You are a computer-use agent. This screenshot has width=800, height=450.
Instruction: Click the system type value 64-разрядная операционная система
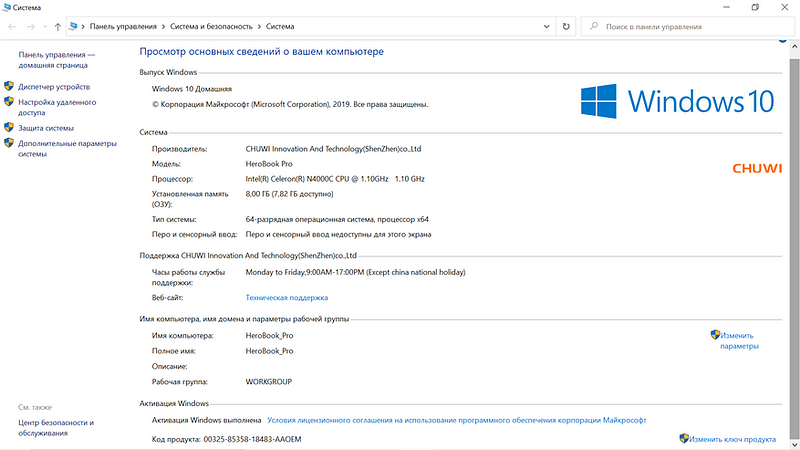337,219
